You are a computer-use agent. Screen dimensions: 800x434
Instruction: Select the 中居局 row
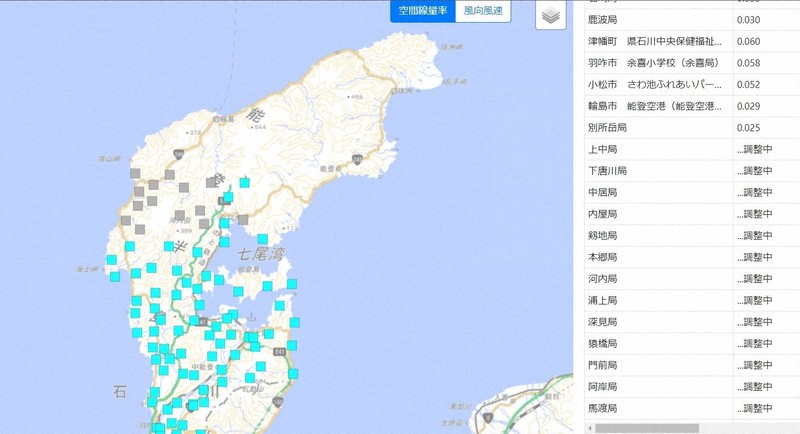tap(692, 192)
